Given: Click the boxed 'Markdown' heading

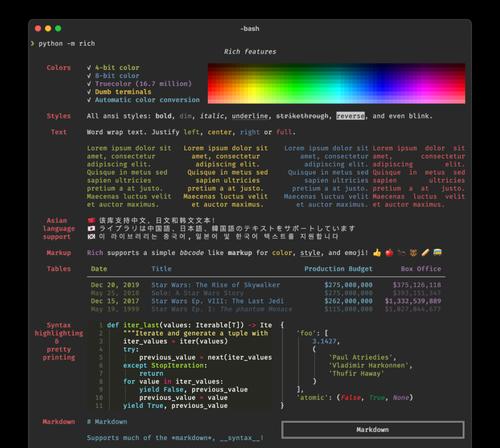Looking at the screenshot, I should pos(373,430).
